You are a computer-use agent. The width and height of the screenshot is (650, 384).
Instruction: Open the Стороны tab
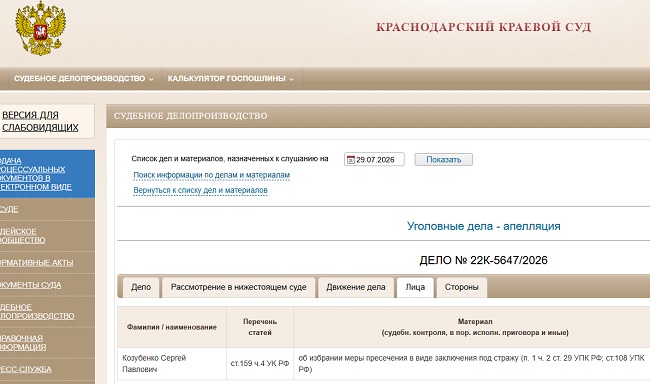(x=461, y=287)
